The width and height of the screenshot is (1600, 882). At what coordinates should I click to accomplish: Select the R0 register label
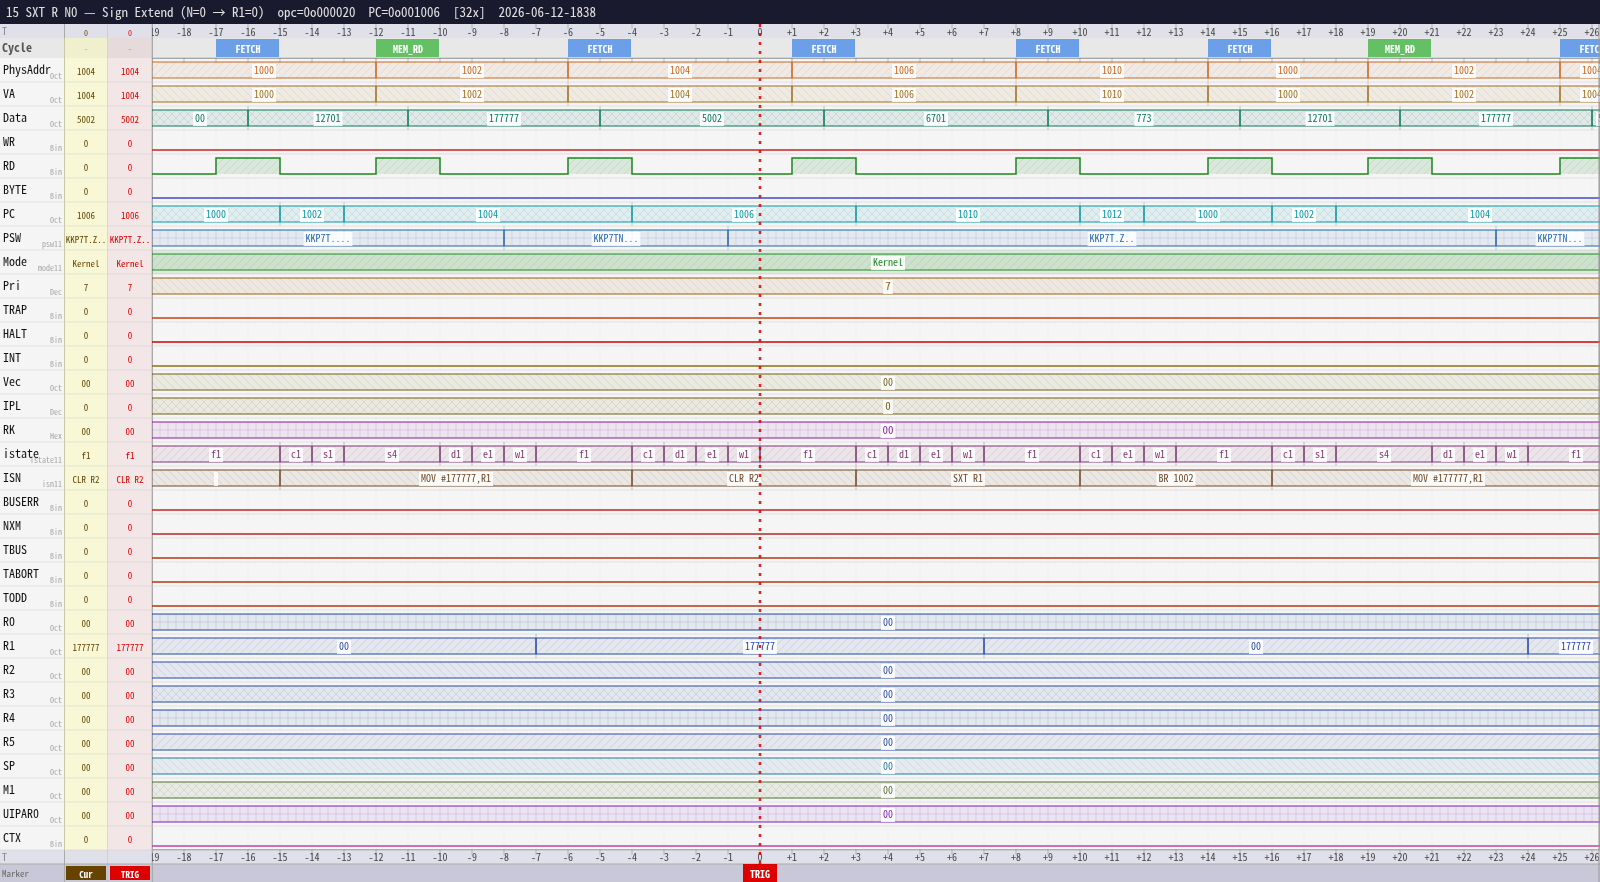(x=9, y=622)
